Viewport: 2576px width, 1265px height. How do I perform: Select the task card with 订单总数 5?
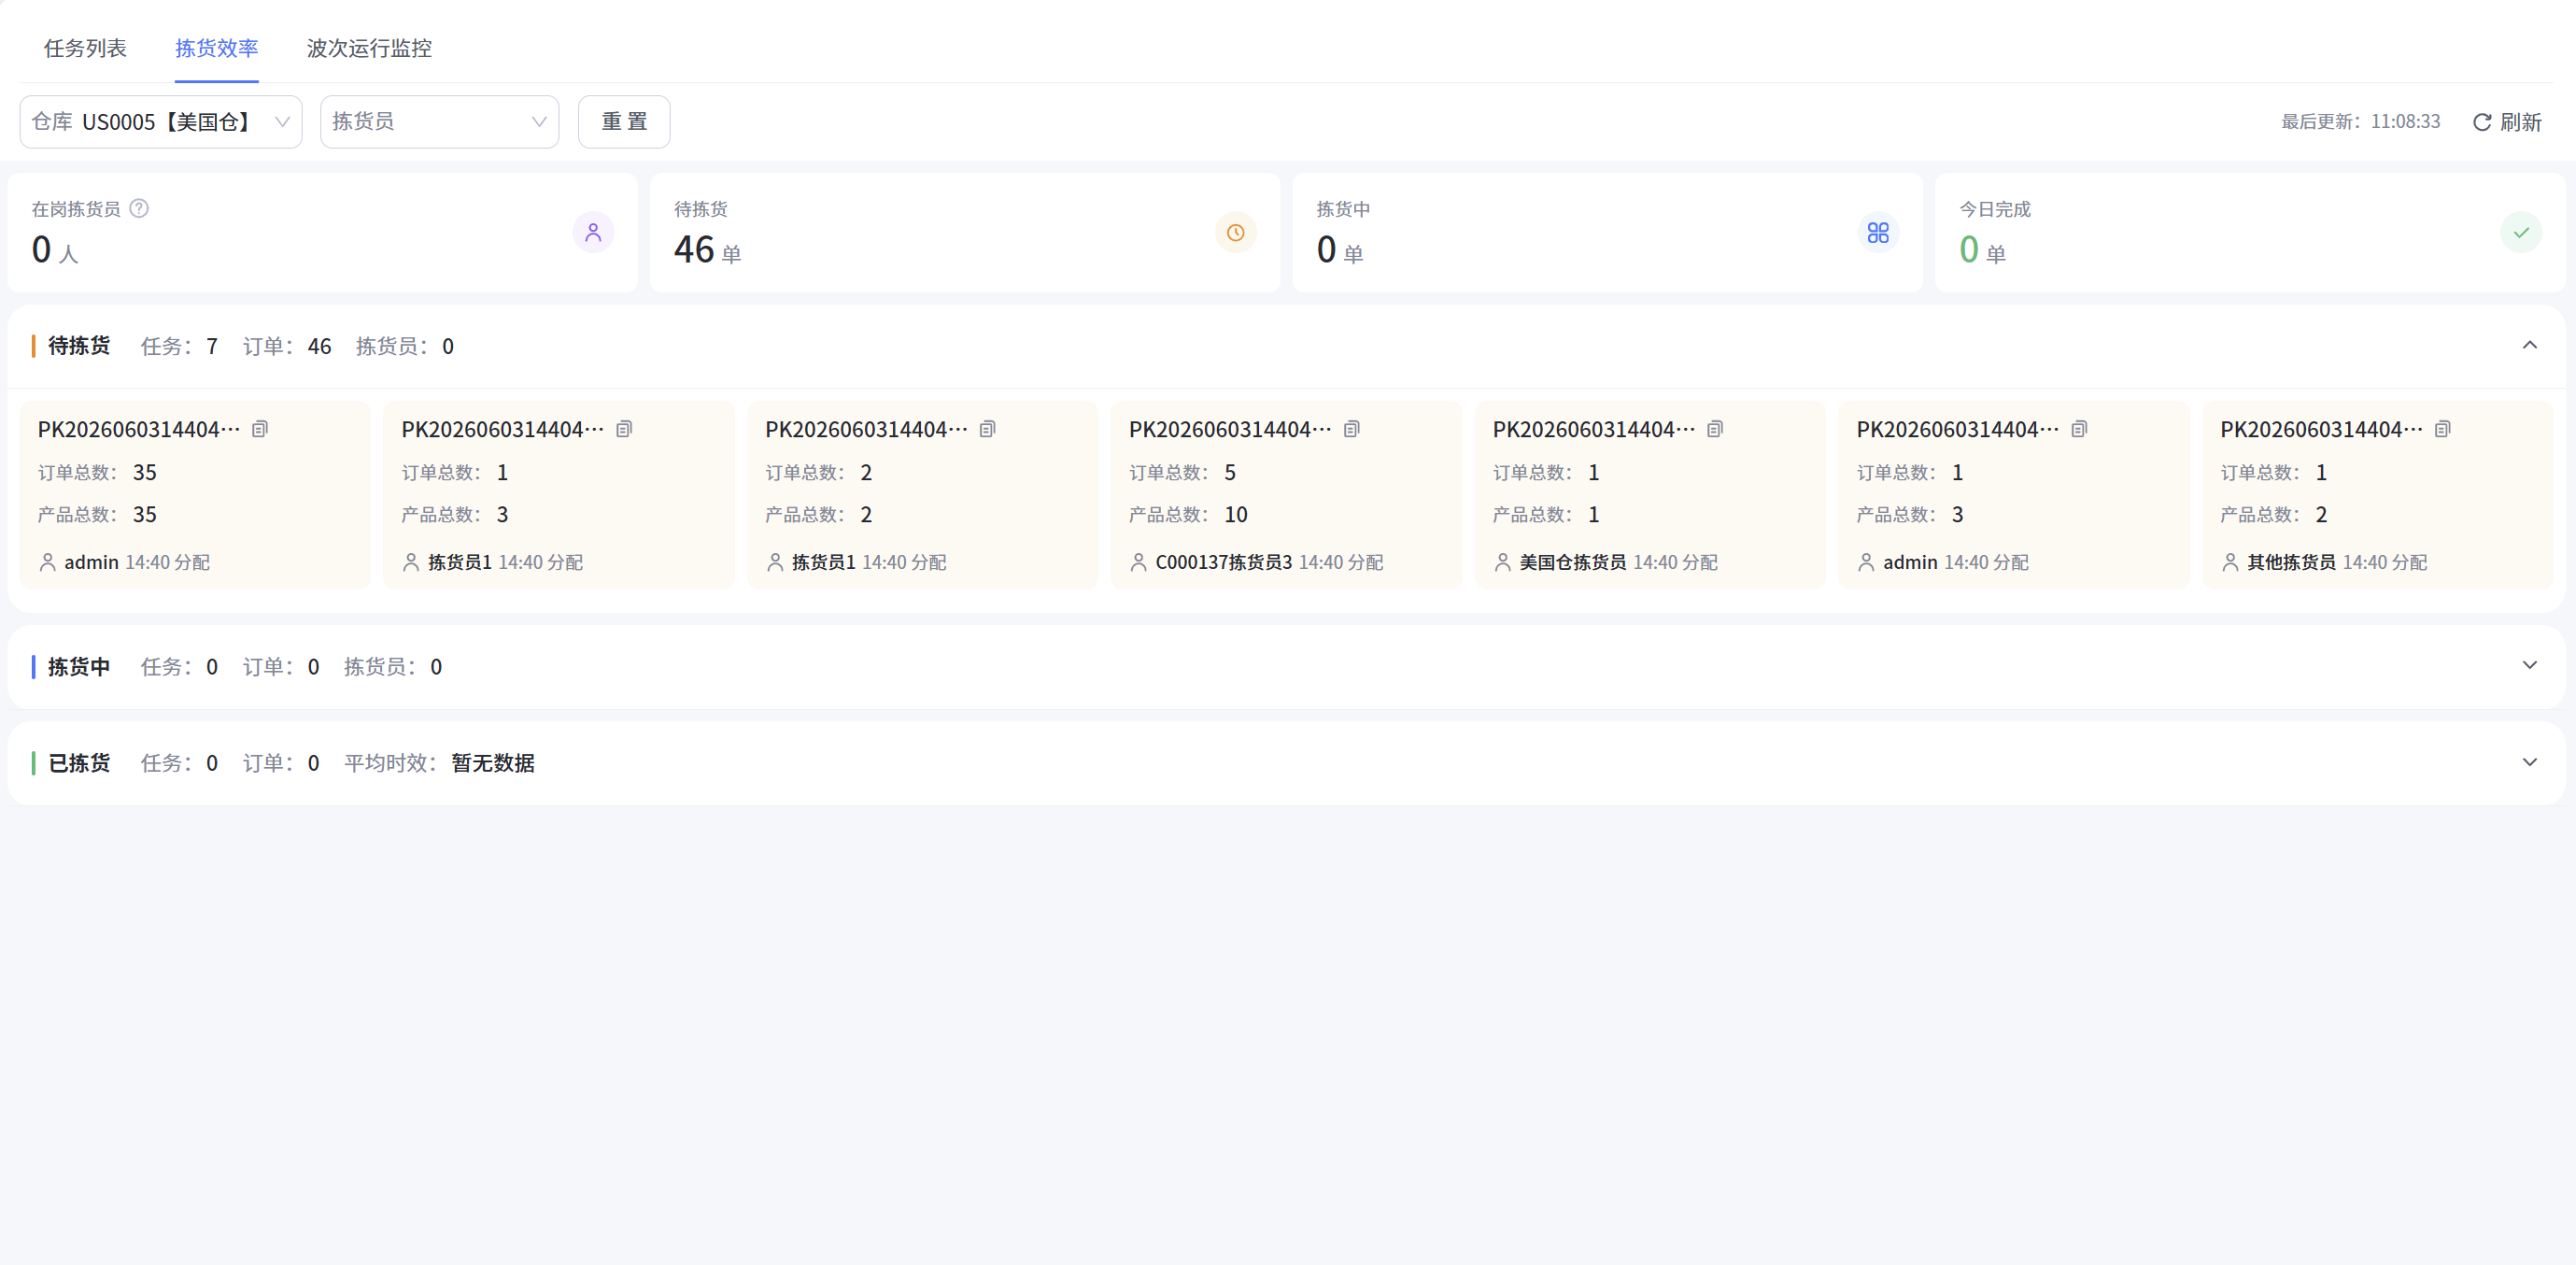(1286, 495)
